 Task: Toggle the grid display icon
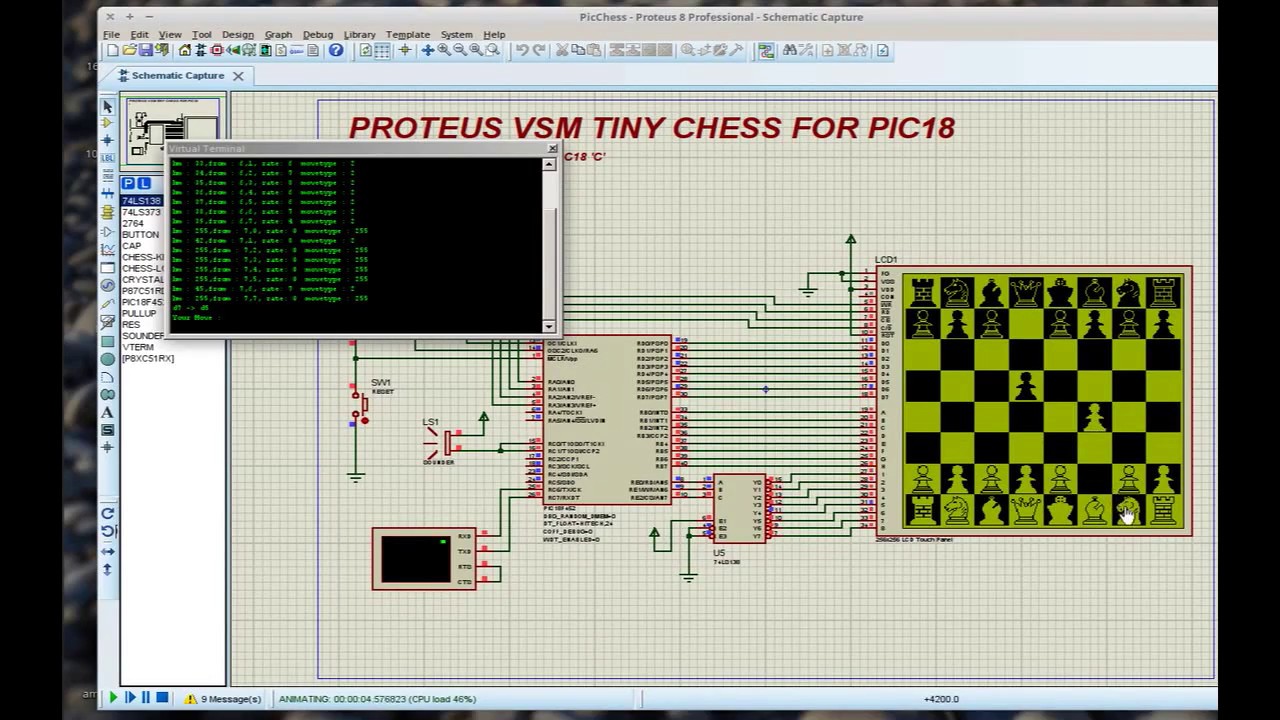pyautogui.click(x=382, y=51)
